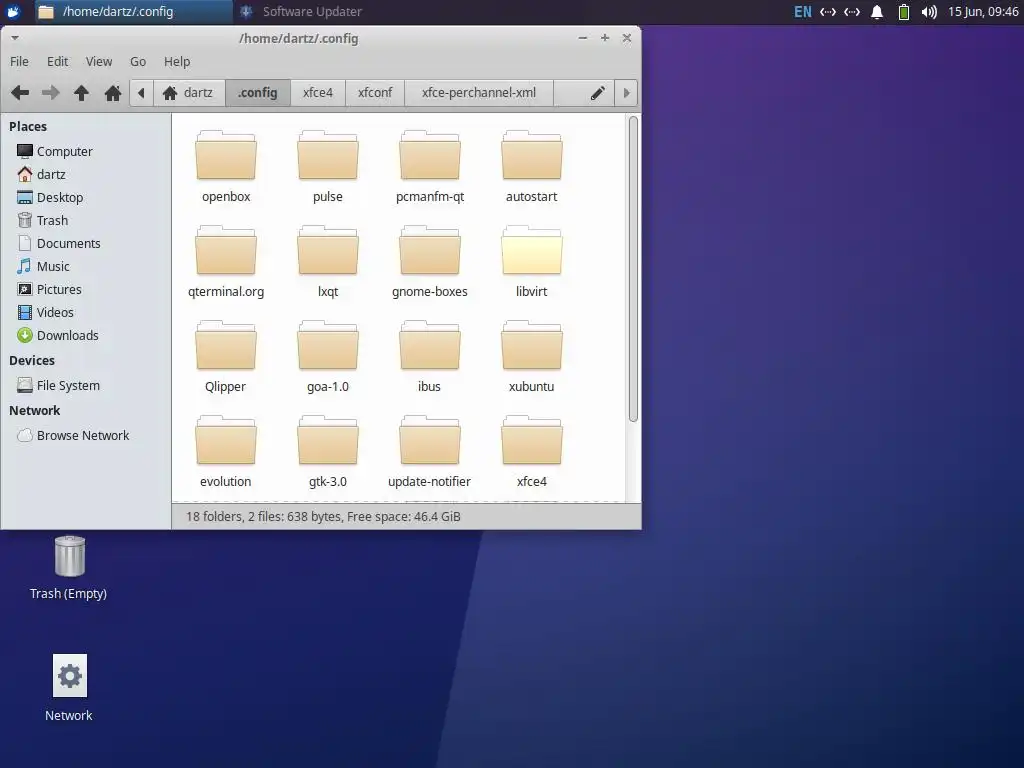Click the file list vertical scrollbar
1024x768 pixels.
(633, 269)
